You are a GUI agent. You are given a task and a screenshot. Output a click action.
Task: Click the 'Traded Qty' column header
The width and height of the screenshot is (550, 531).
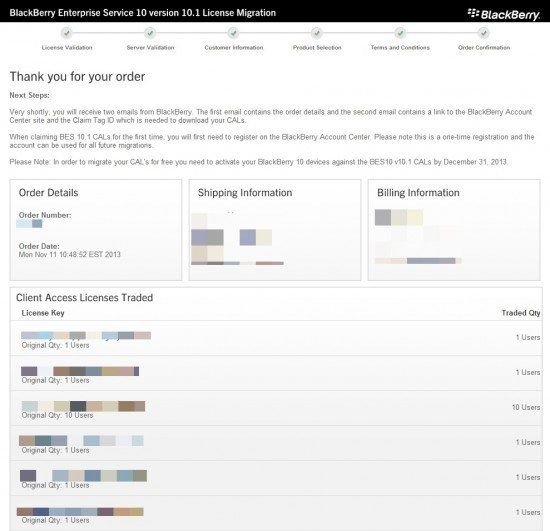pyautogui.click(x=521, y=313)
